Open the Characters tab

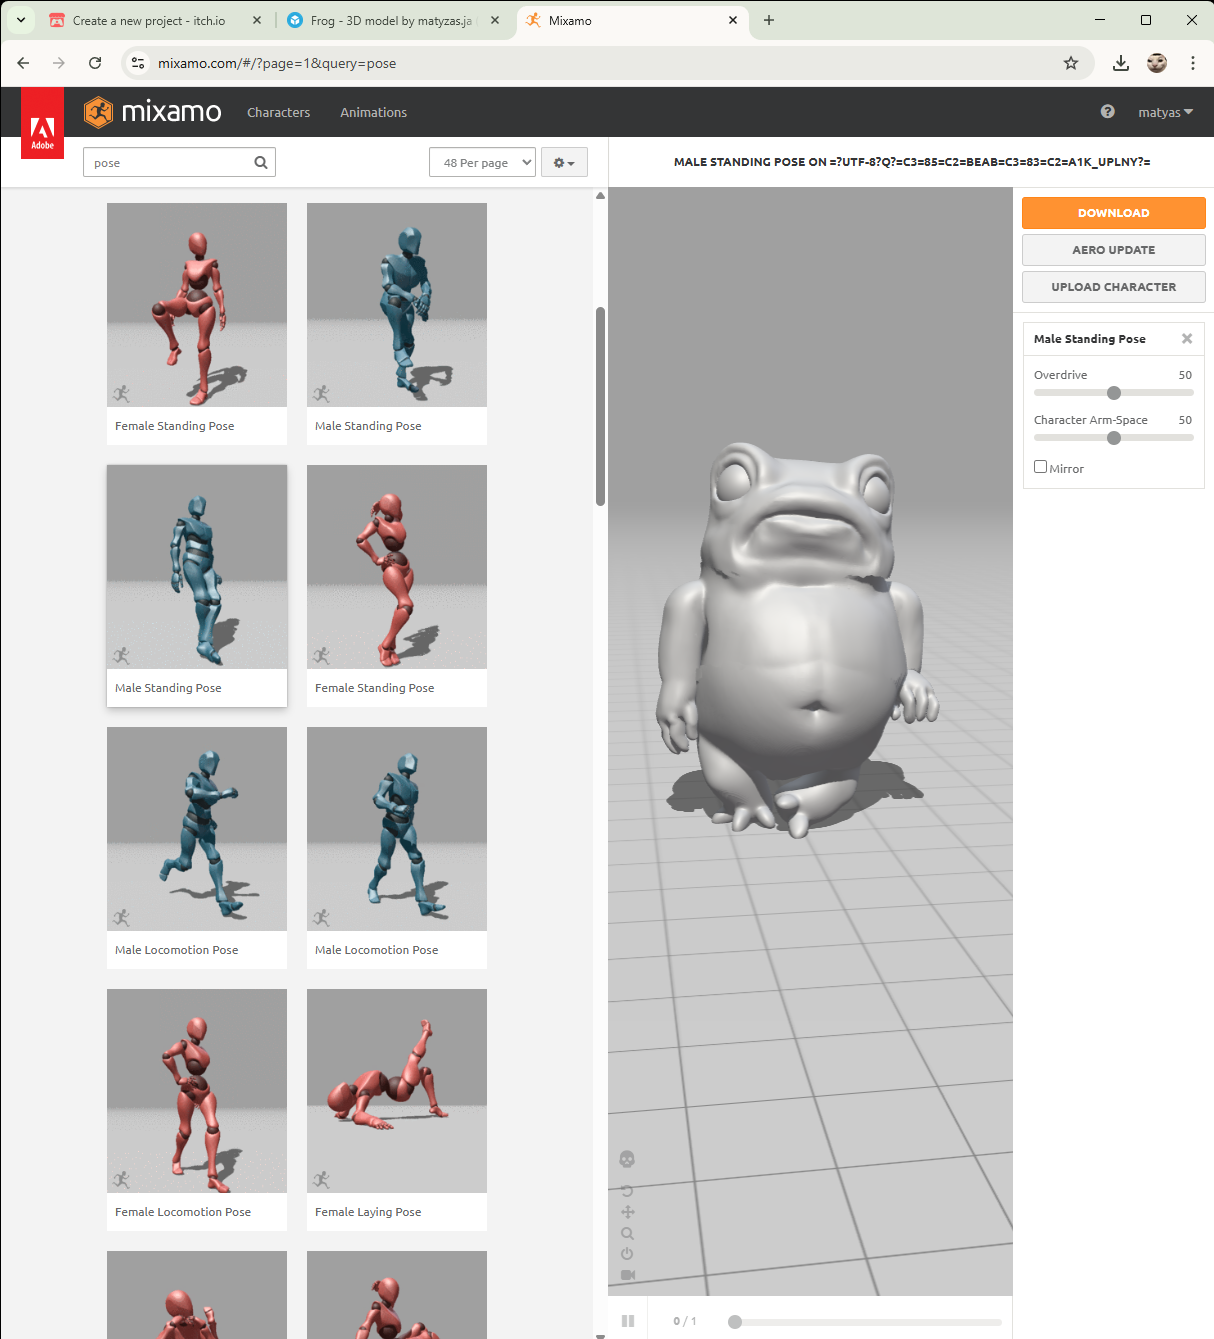[x=278, y=112]
